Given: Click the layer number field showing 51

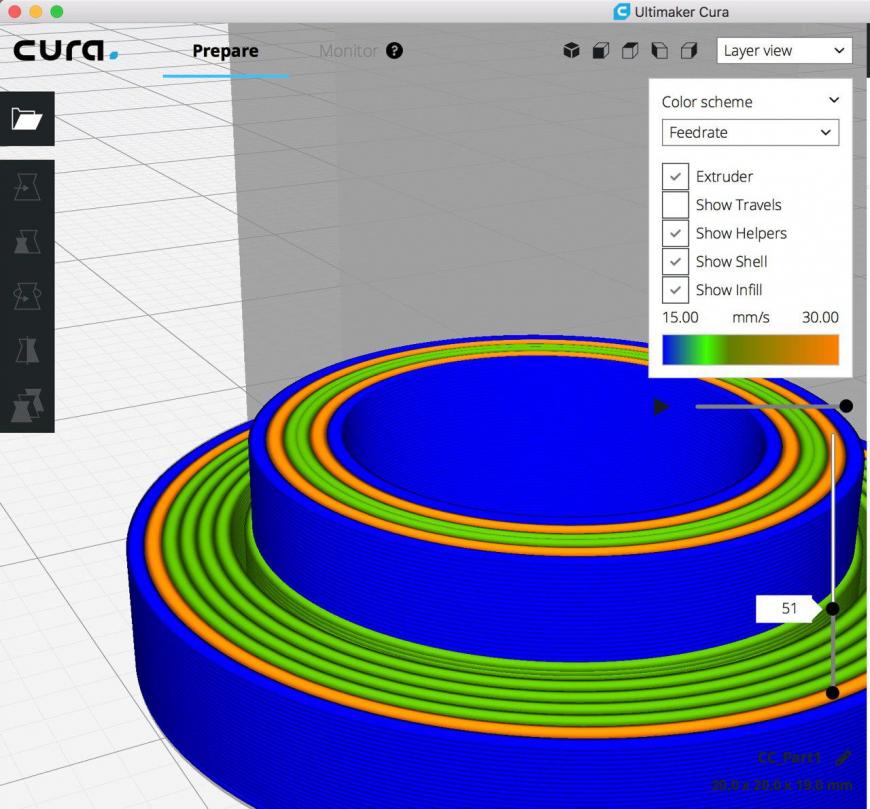Looking at the screenshot, I should click(x=788, y=609).
